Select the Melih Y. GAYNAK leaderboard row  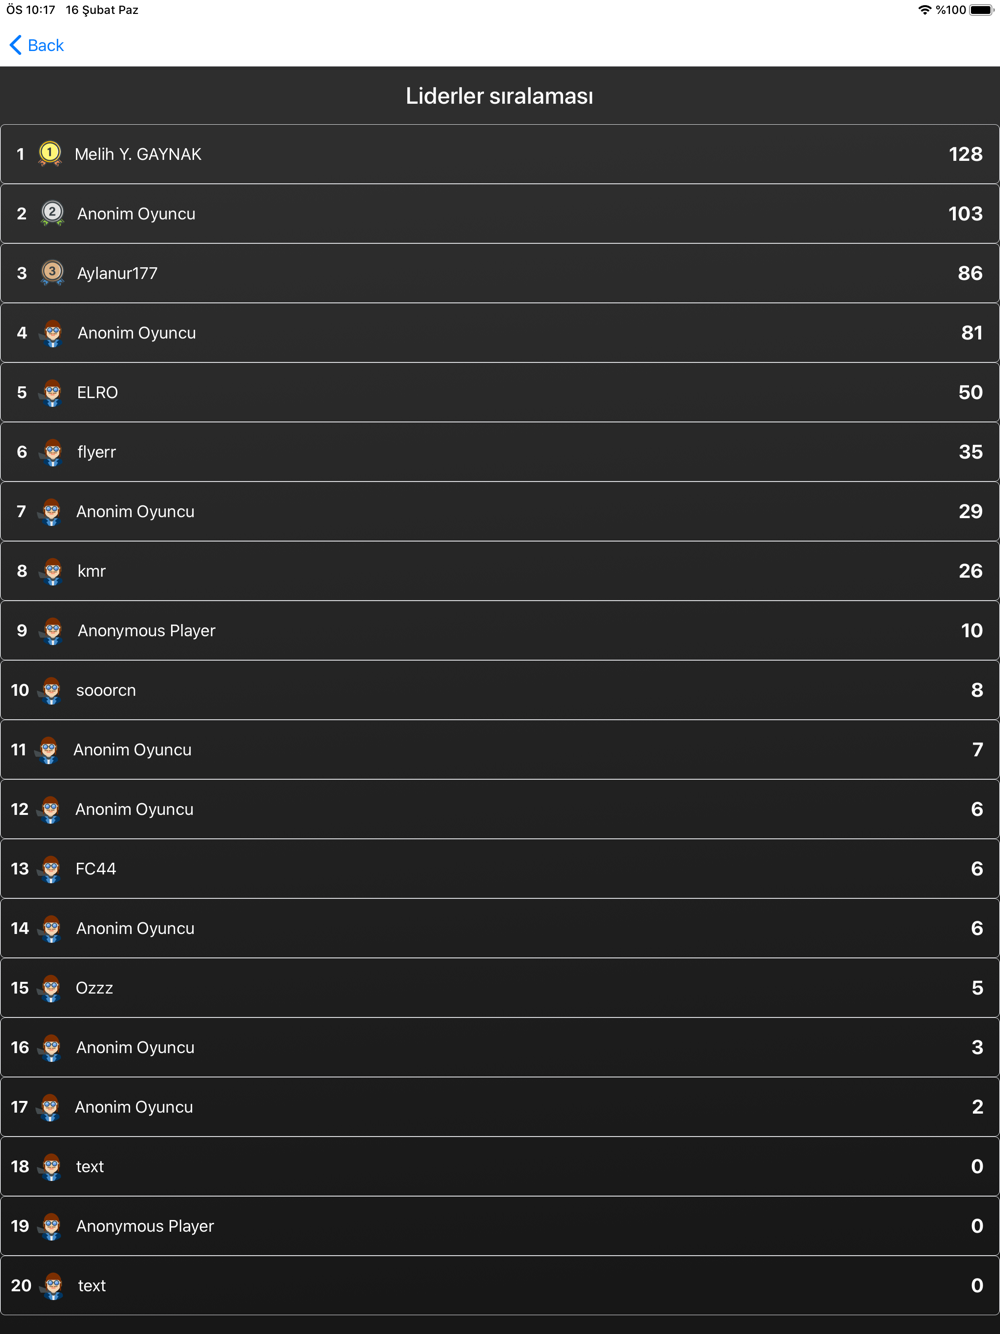coord(500,154)
